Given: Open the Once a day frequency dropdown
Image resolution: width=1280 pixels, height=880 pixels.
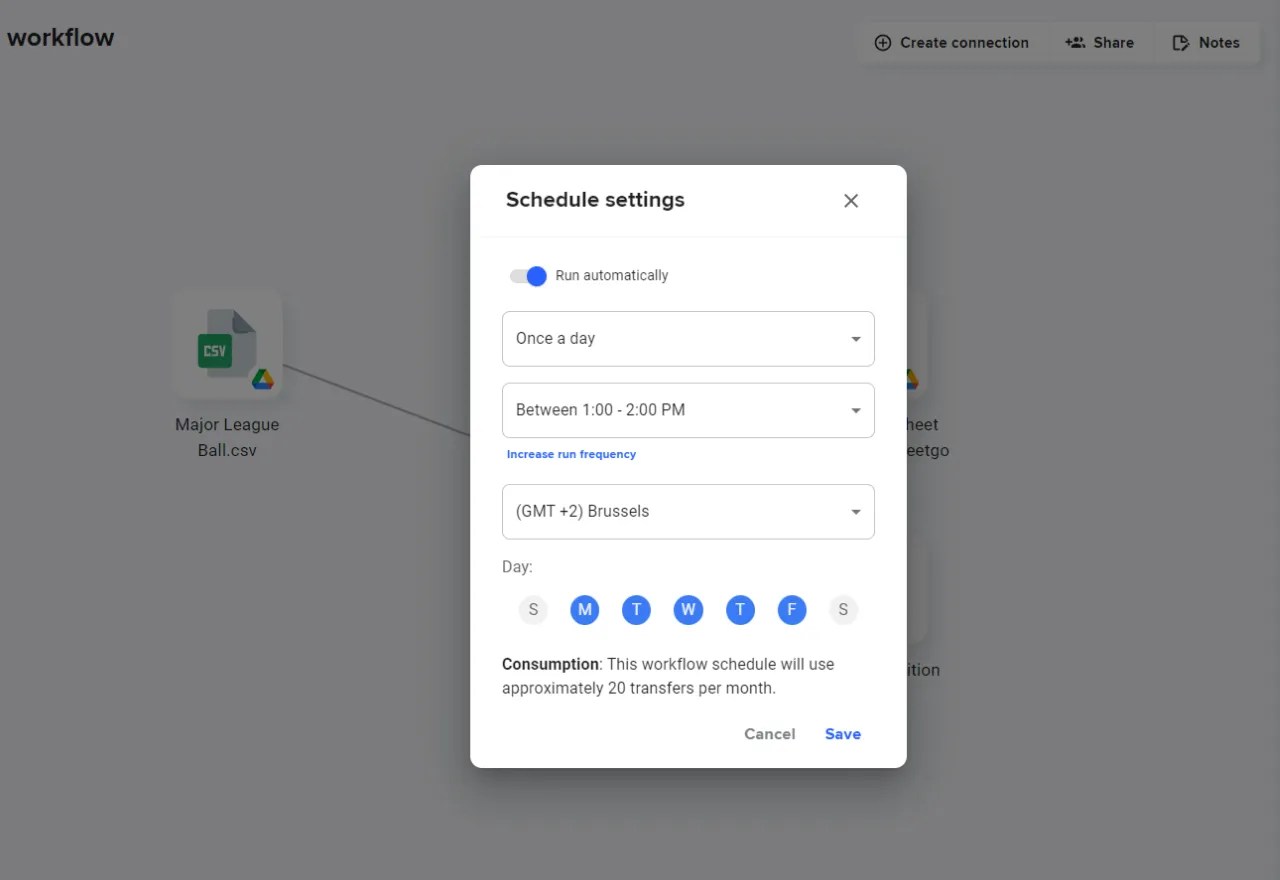Looking at the screenshot, I should 688,338.
